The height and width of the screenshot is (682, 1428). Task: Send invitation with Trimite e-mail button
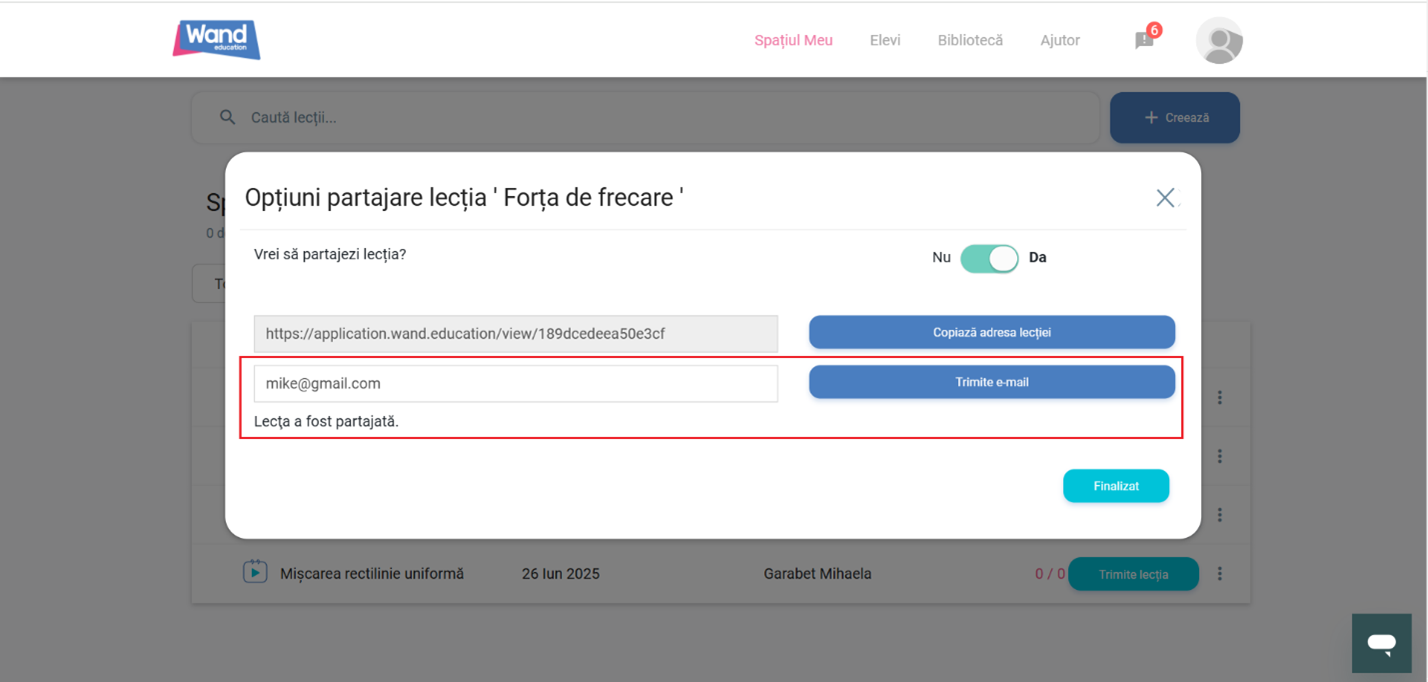991,382
